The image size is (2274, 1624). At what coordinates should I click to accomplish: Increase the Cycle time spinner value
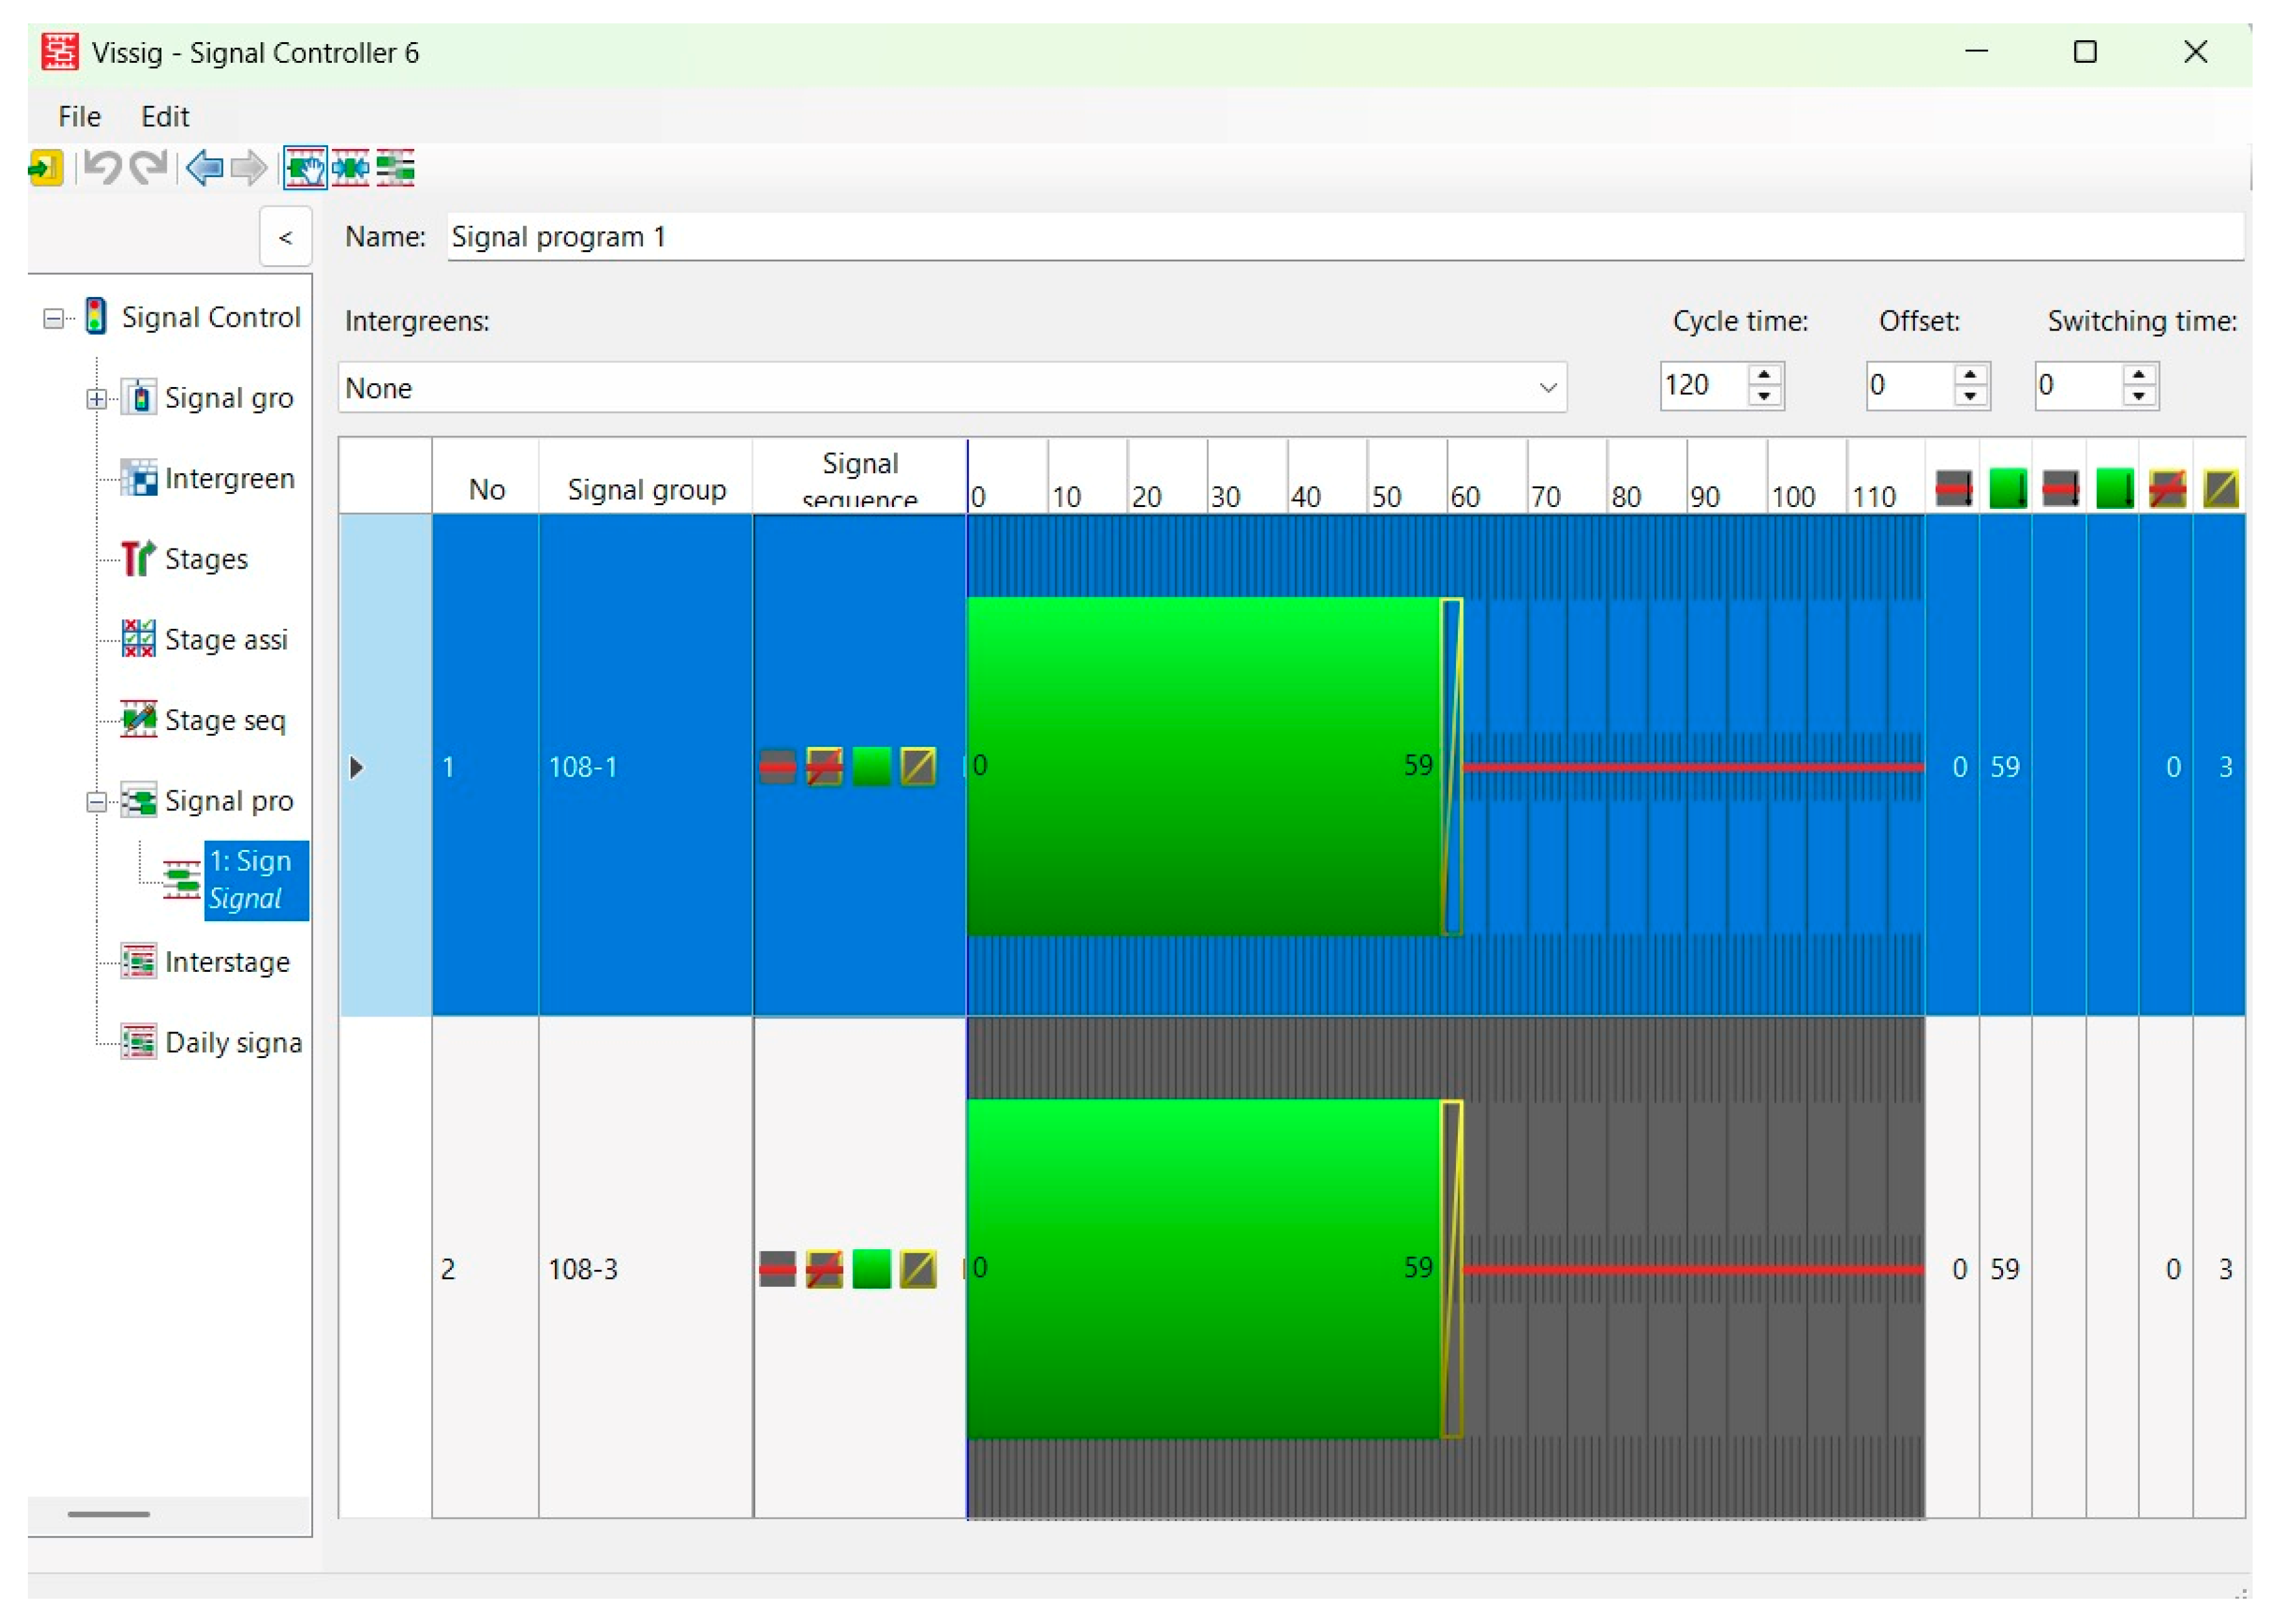tap(1764, 375)
